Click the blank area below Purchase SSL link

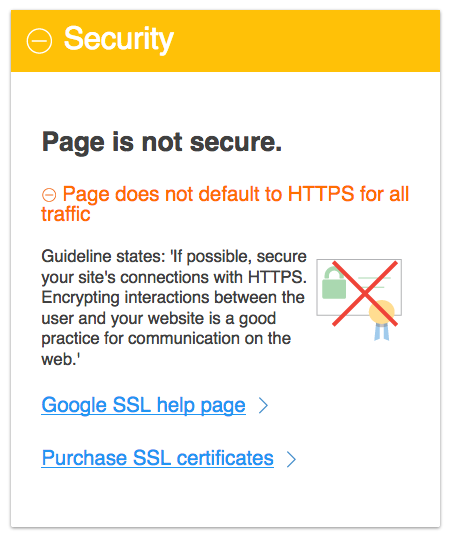pyautogui.click(x=225, y=498)
